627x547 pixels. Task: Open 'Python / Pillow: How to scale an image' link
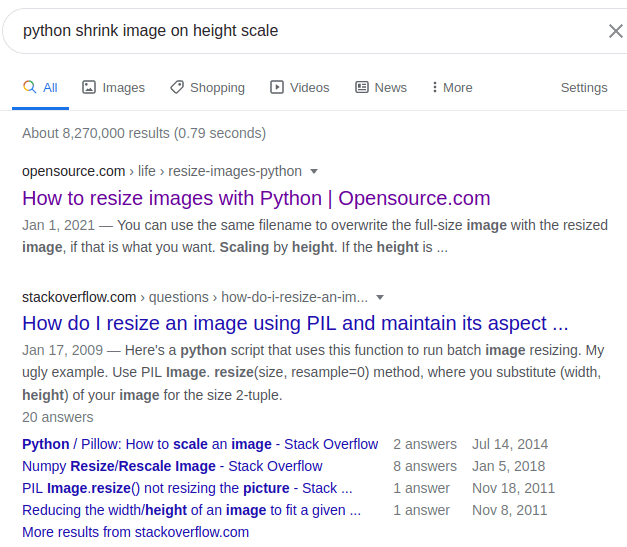200,444
